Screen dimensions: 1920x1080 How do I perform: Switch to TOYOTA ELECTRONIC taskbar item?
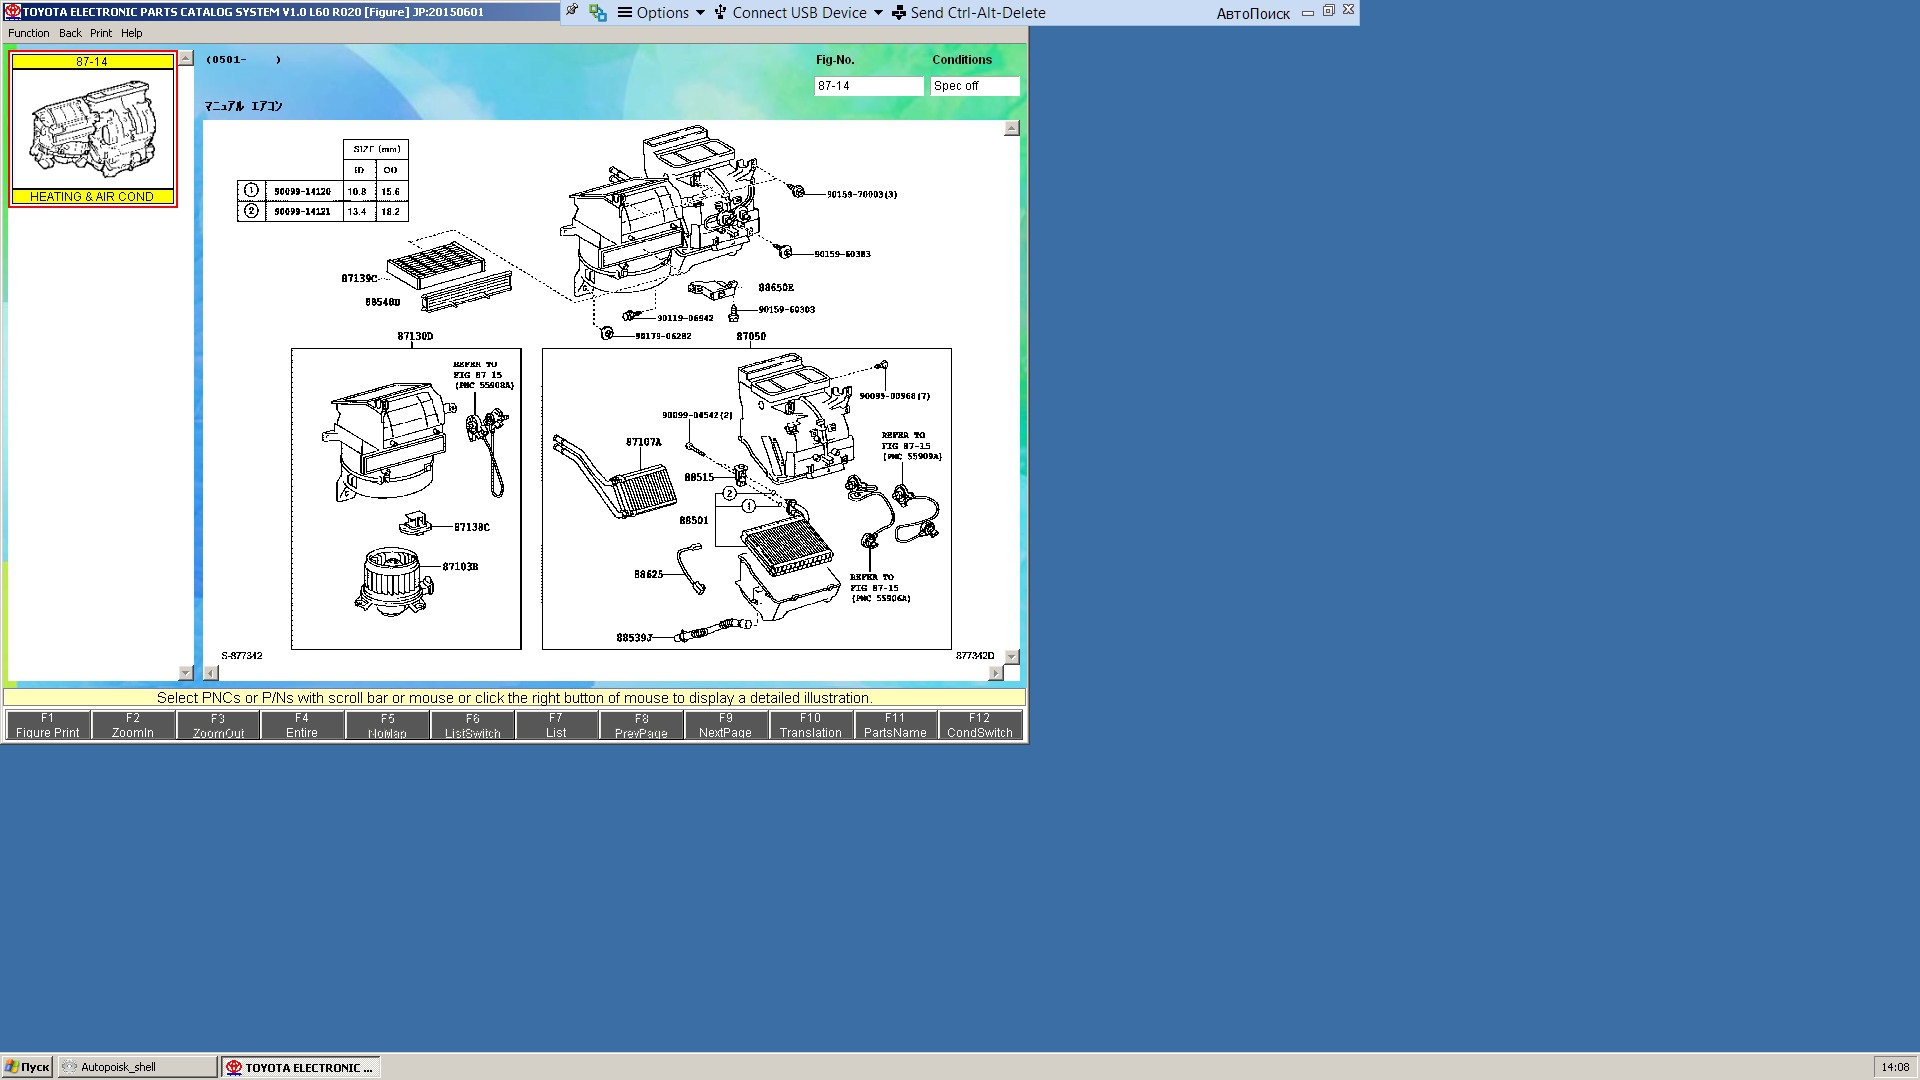tap(301, 1067)
